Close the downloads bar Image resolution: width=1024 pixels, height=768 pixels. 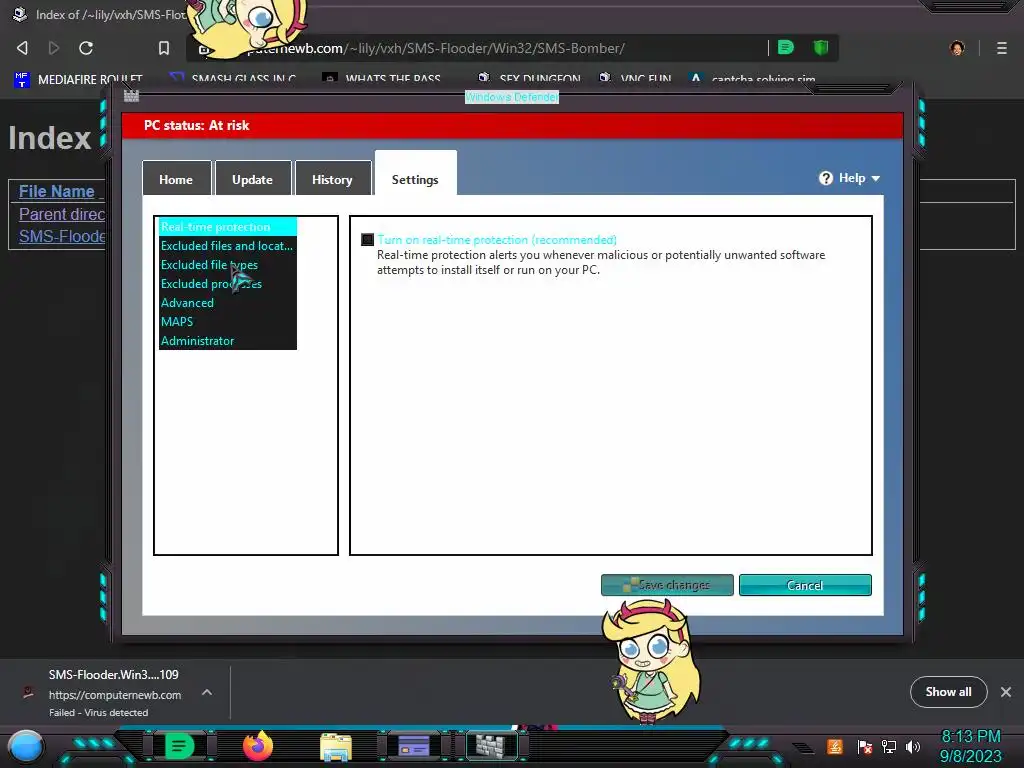pos(1006,692)
